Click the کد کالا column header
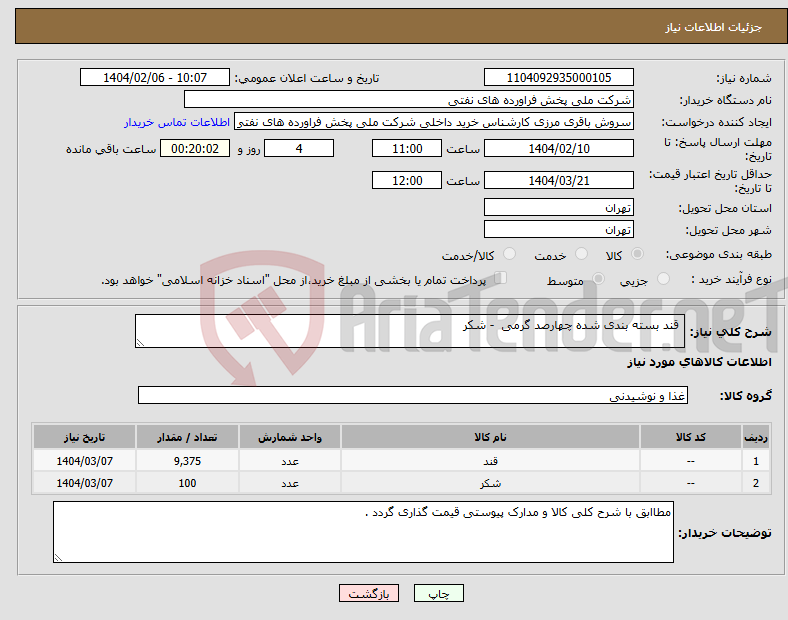The width and height of the screenshot is (788, 620). (691, 437)
